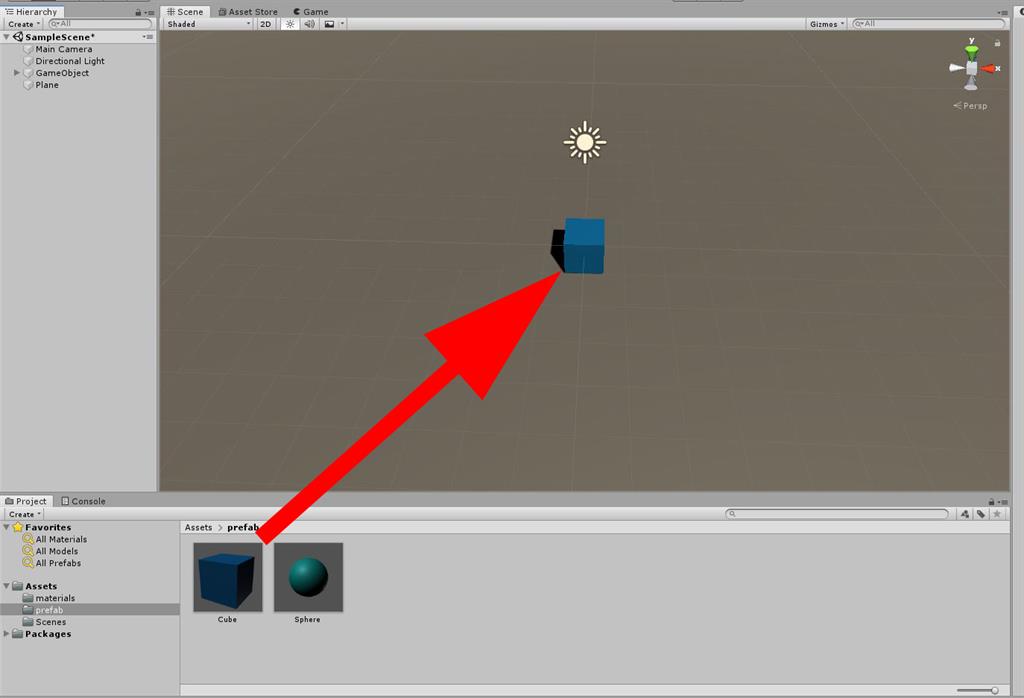Click the lock icon on the Hierarchy panel

pyautogui.click(x=138, y=12)
